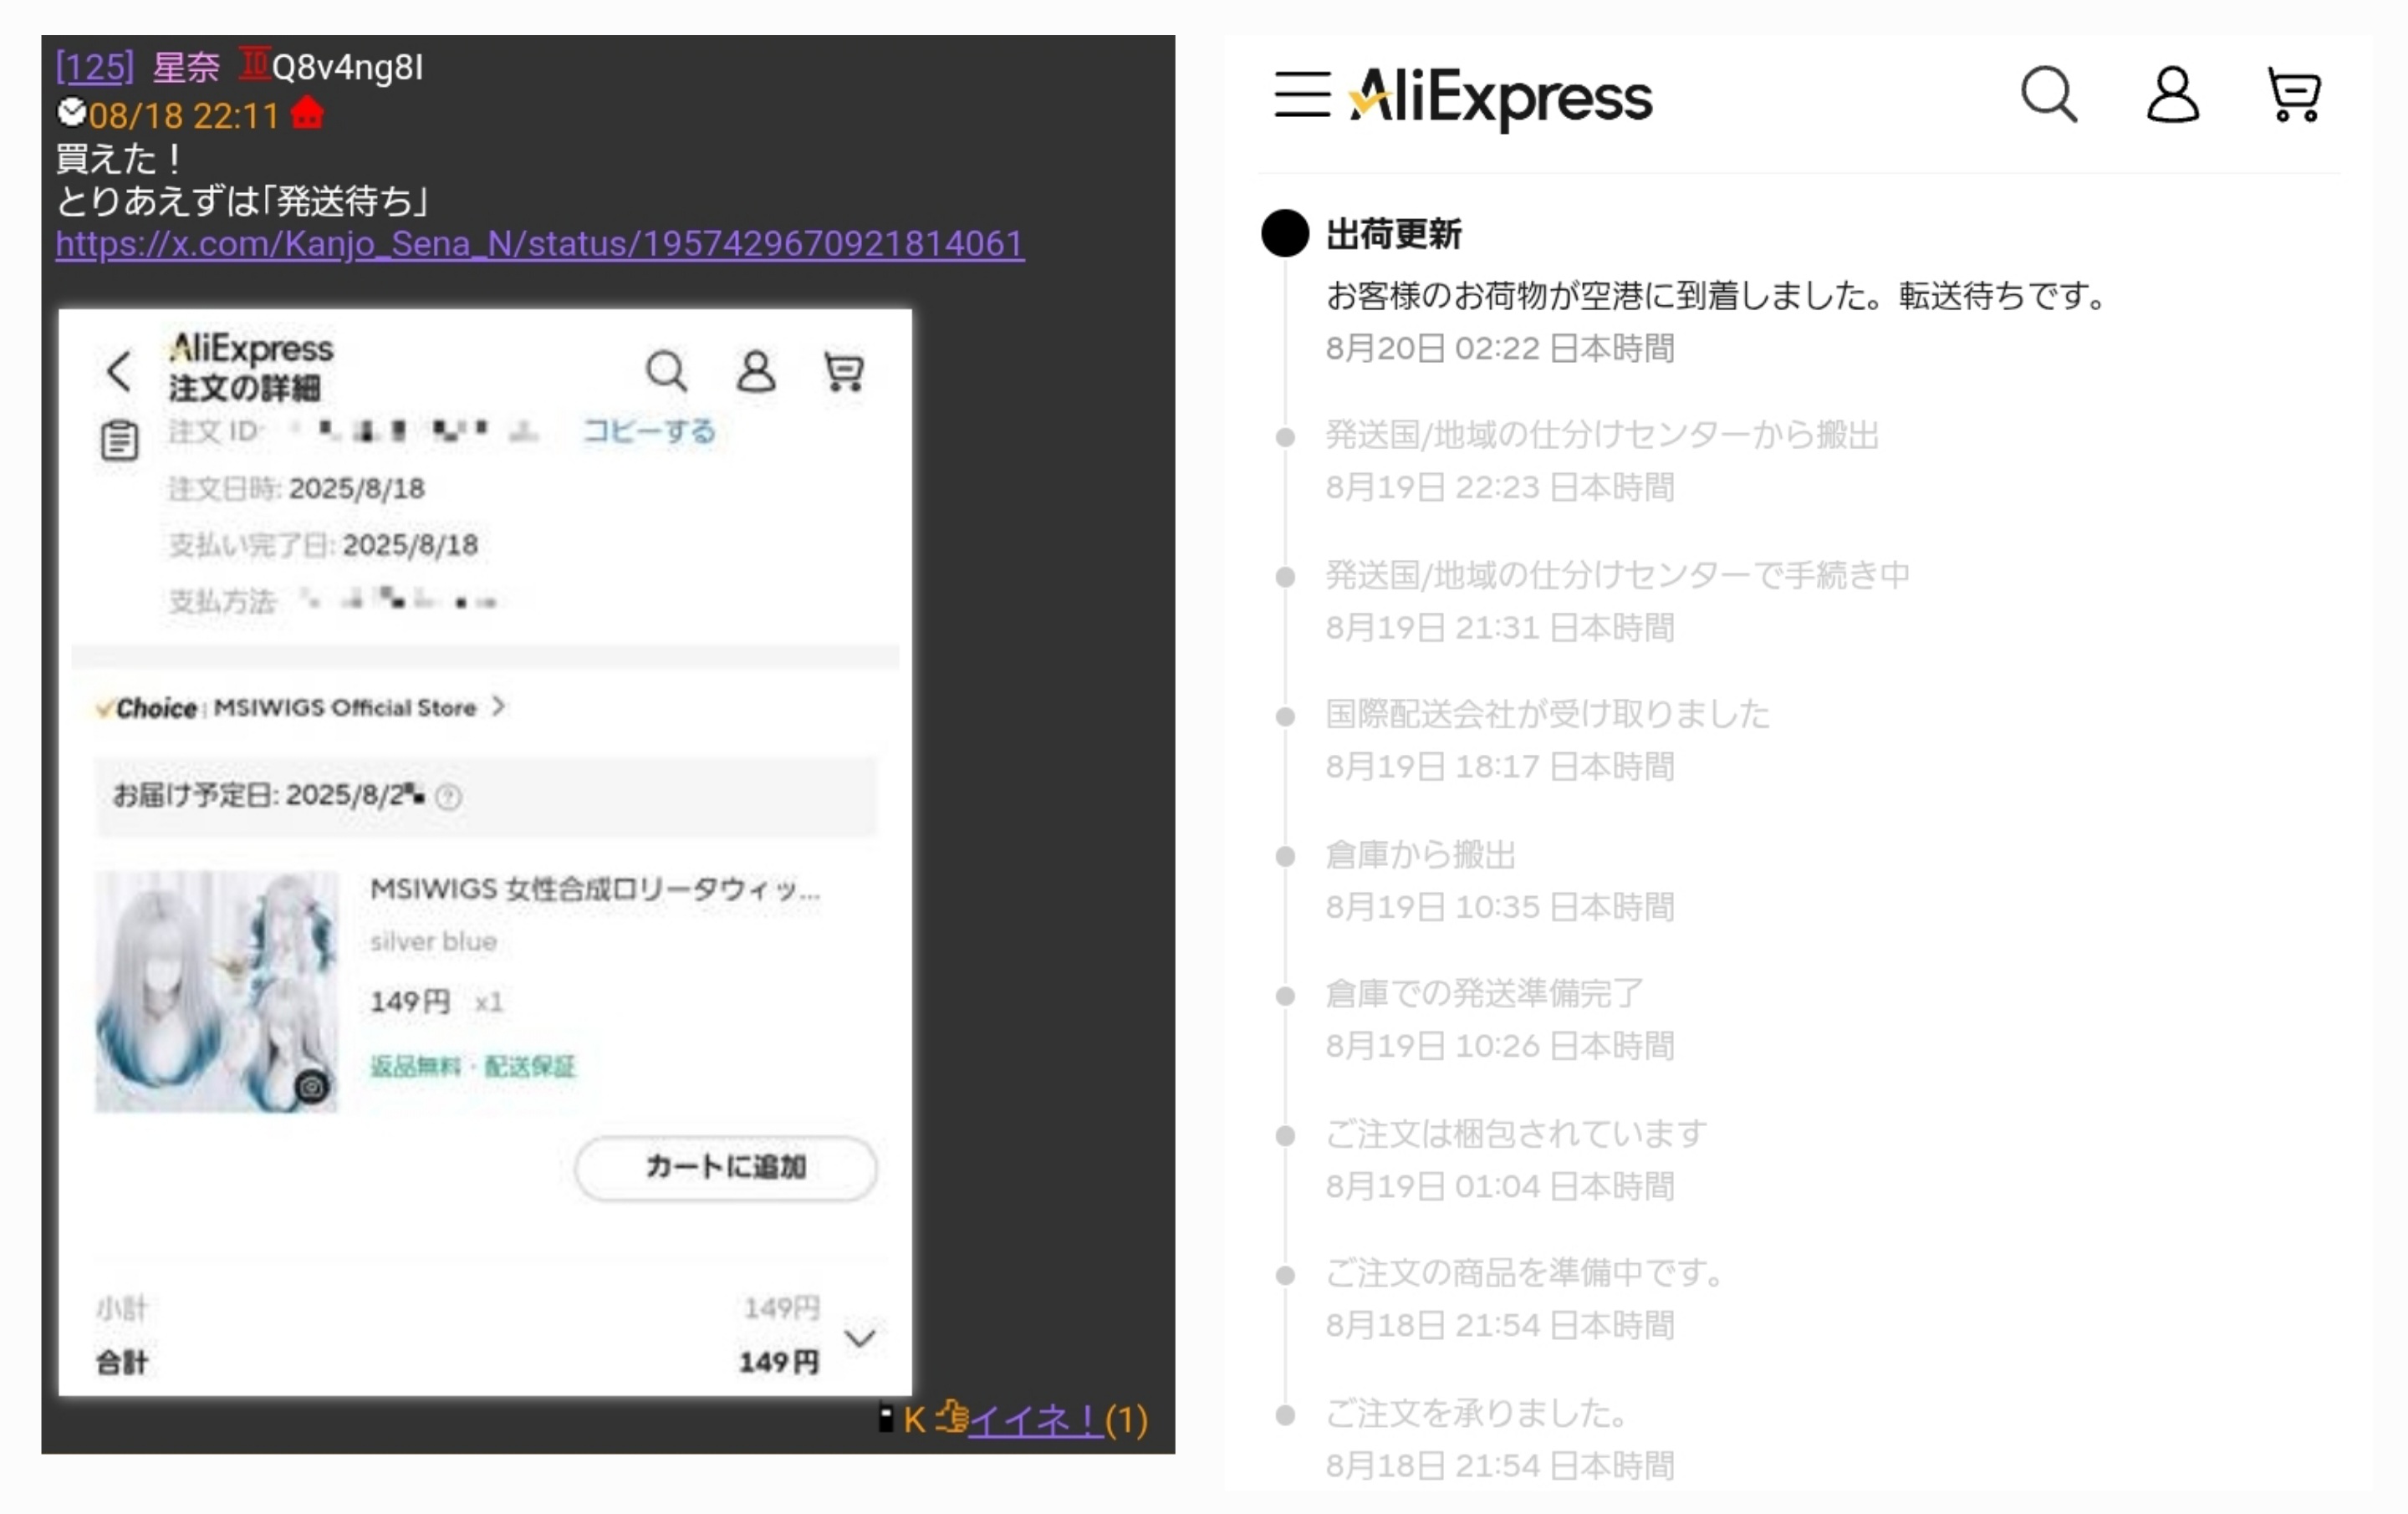Click the カートに追加 button

(726, 1167)
